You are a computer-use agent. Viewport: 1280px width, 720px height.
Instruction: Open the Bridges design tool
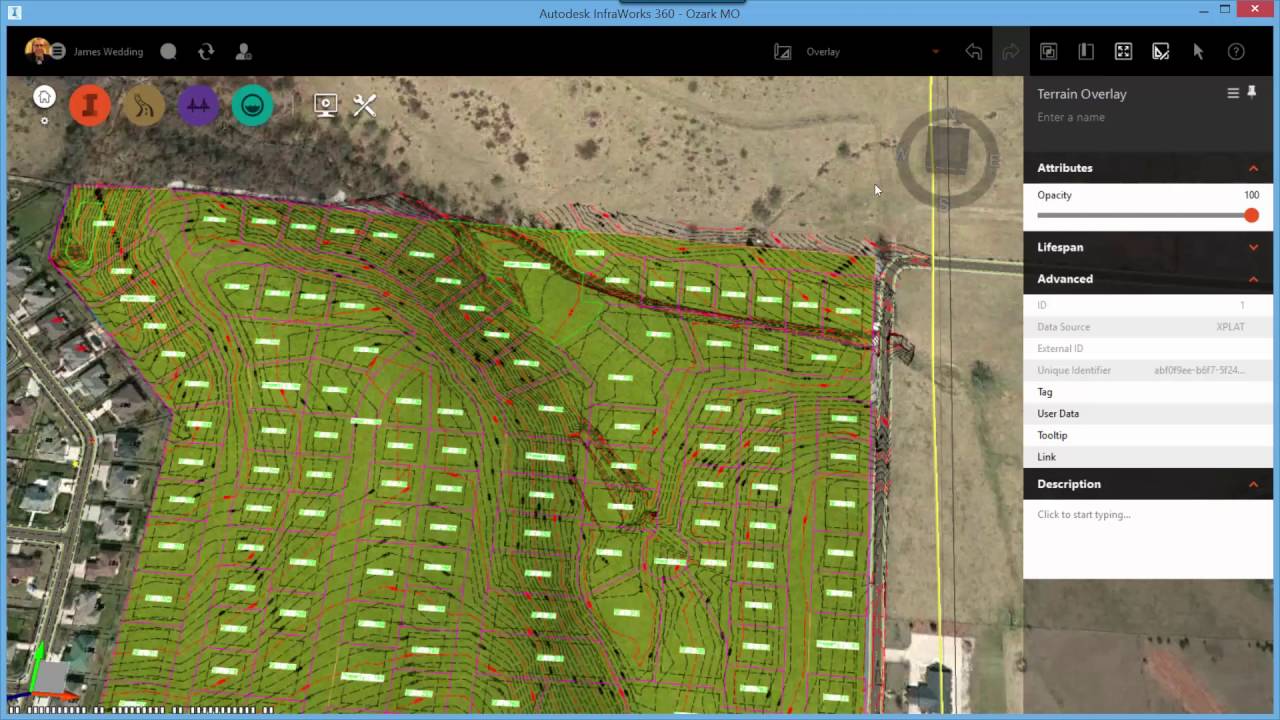click(198, 104)
